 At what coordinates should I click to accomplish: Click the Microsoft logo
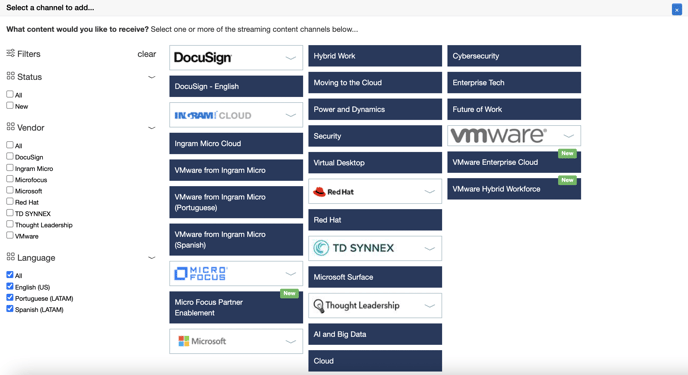[x=202, y=341]
